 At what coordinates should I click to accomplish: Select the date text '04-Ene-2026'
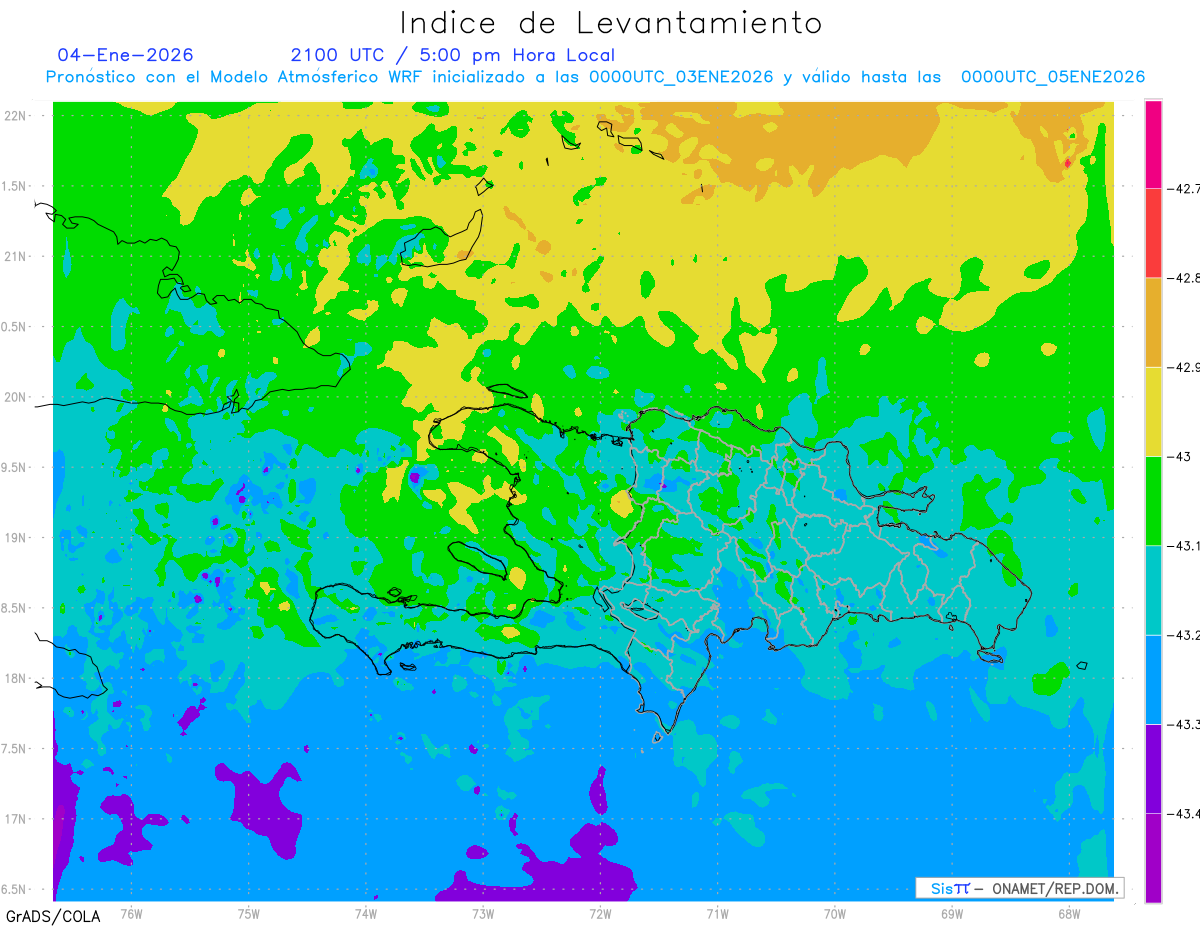[126, 55]
